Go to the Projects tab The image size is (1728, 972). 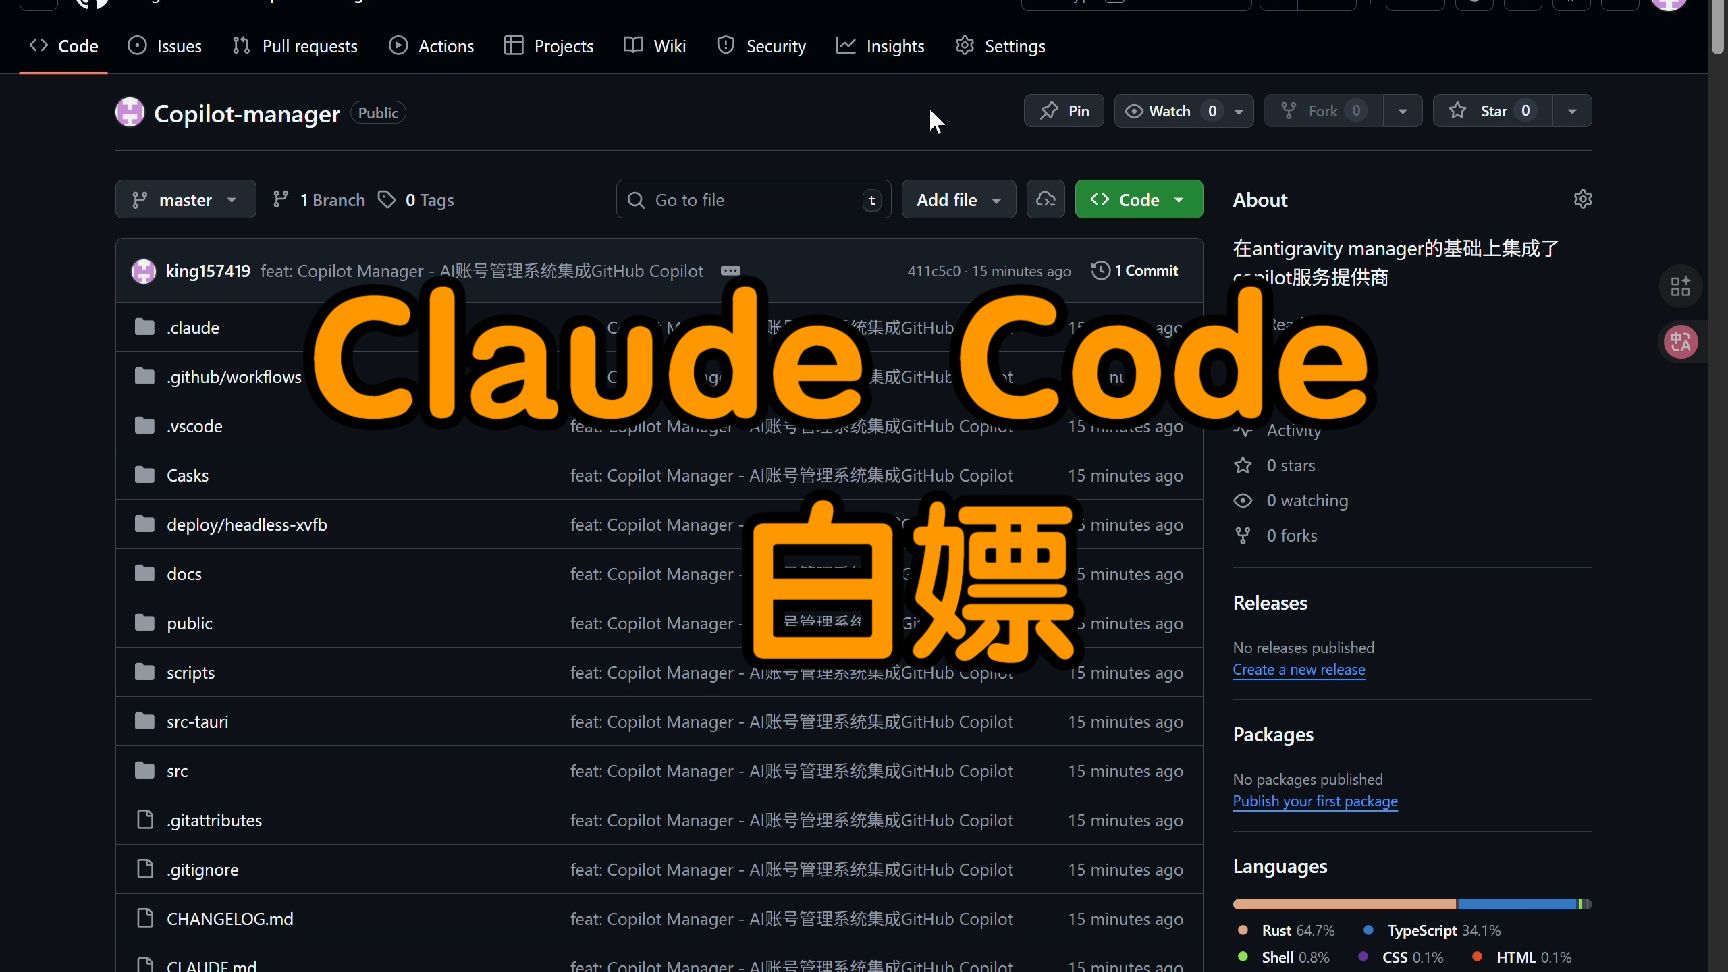tap(549, 46)
